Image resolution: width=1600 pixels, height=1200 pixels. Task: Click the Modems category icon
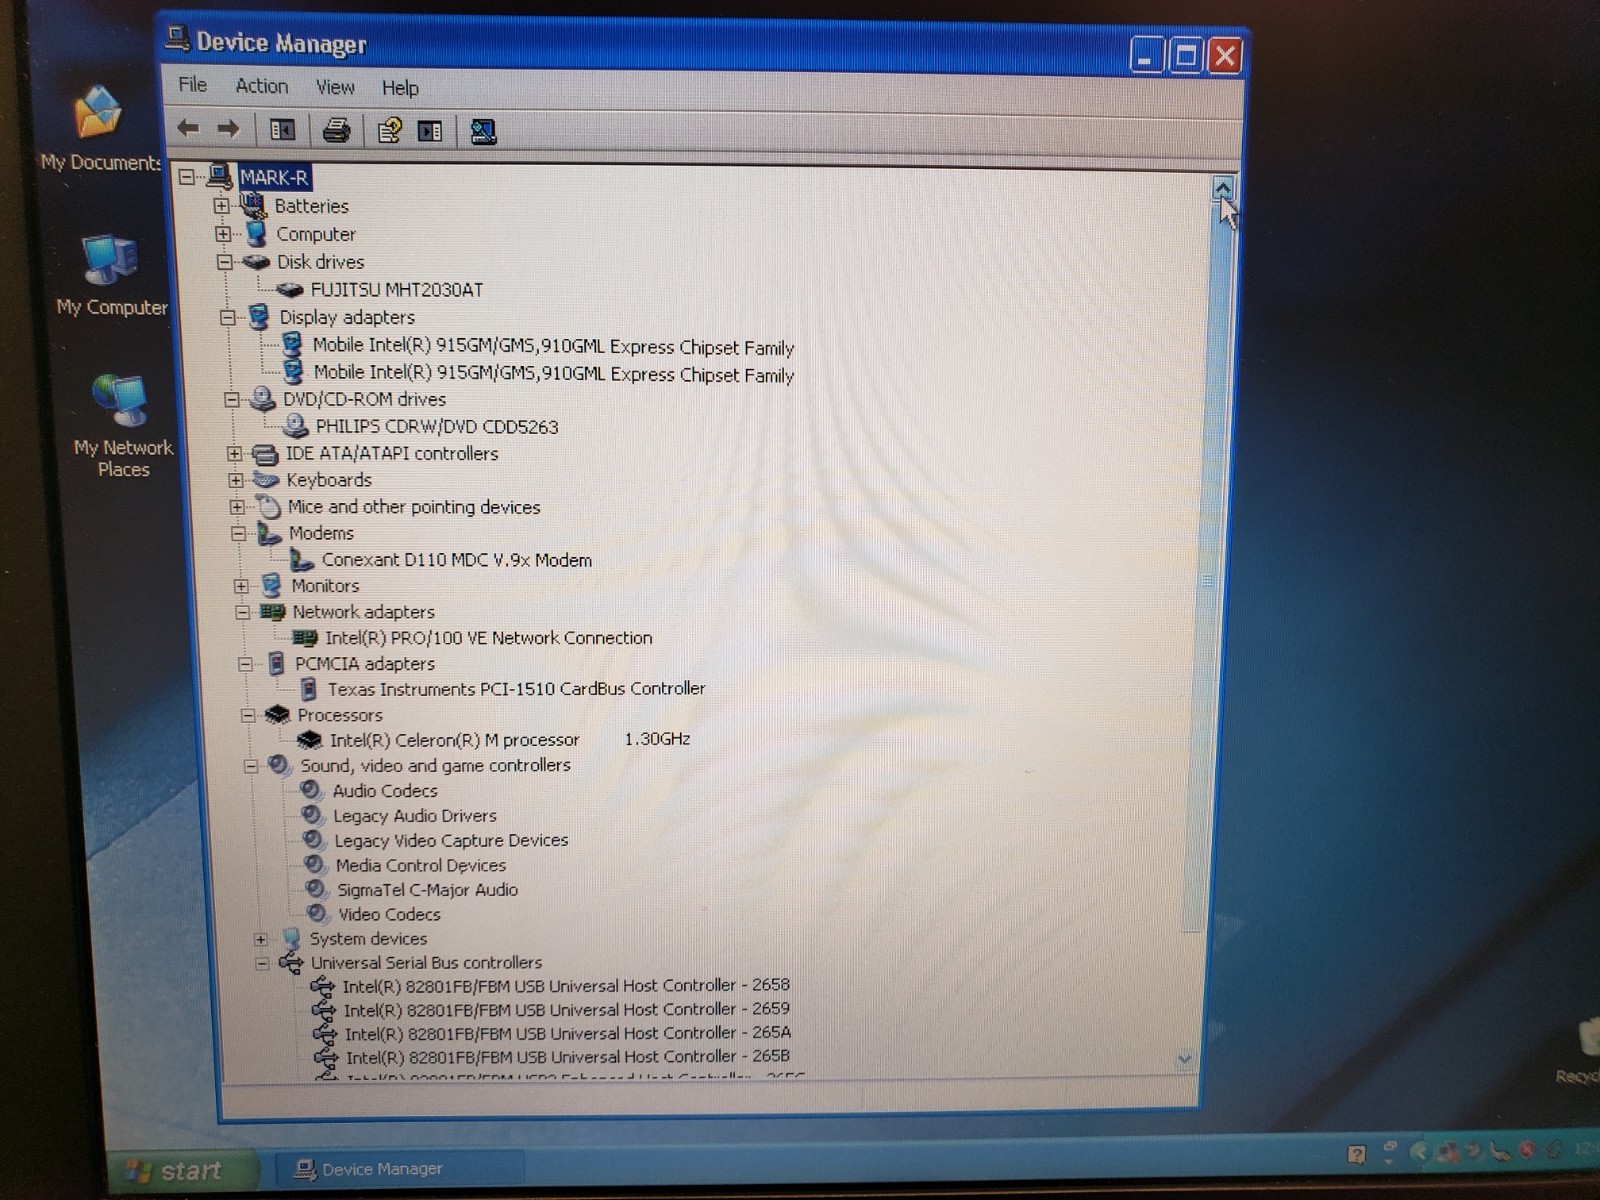269,533
